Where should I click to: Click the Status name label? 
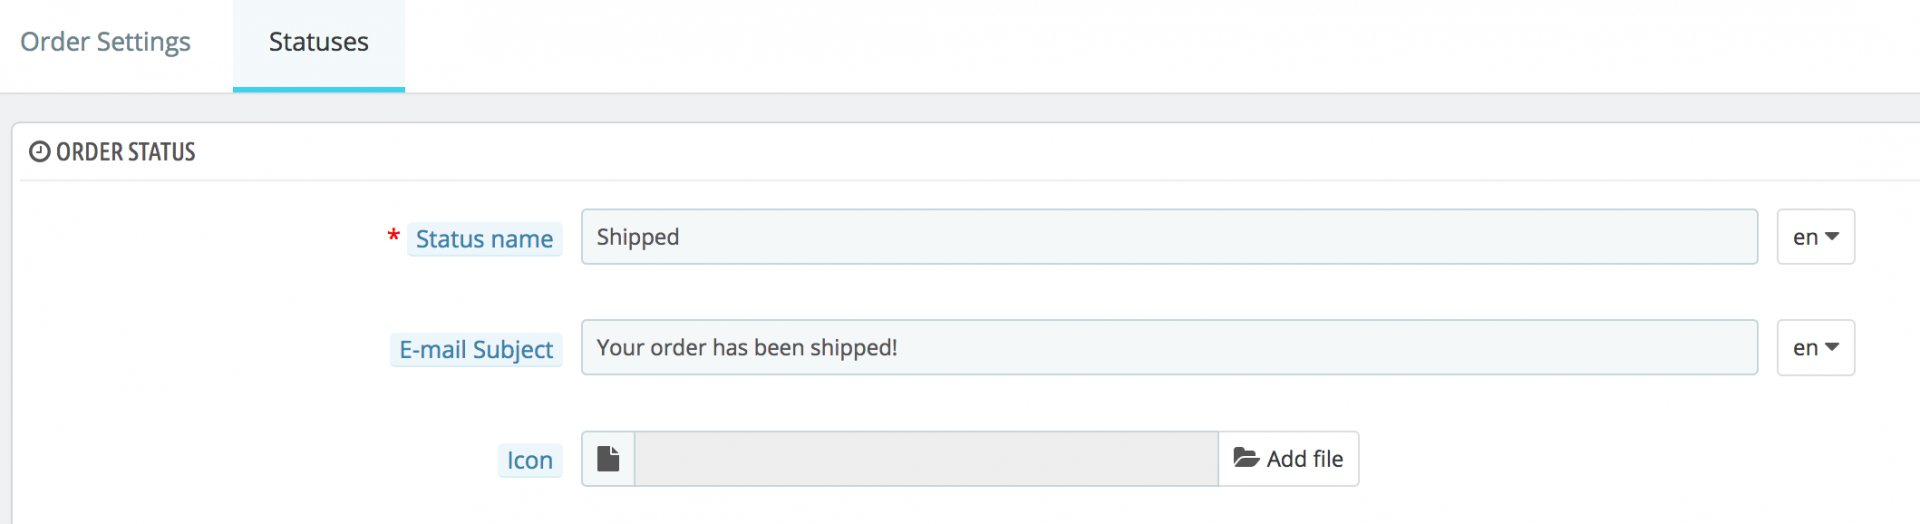coord(485,239)
